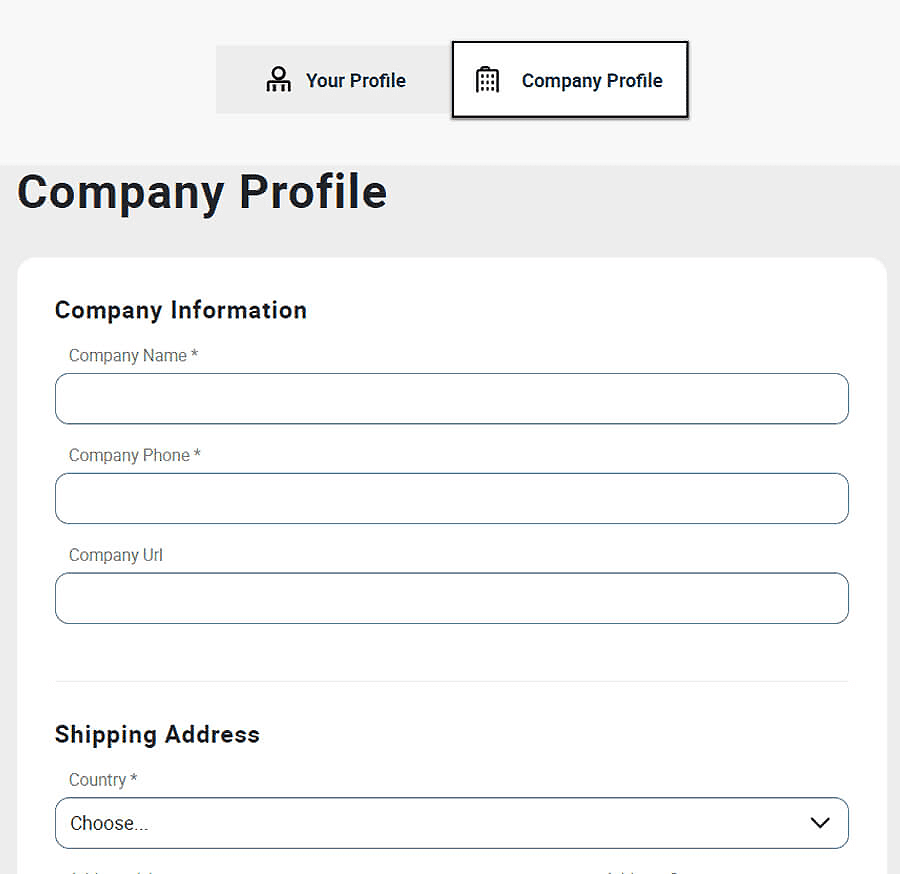Click the building icon on Company Profile tab
This screenshot has height=874, width=900.
[487, 80]
